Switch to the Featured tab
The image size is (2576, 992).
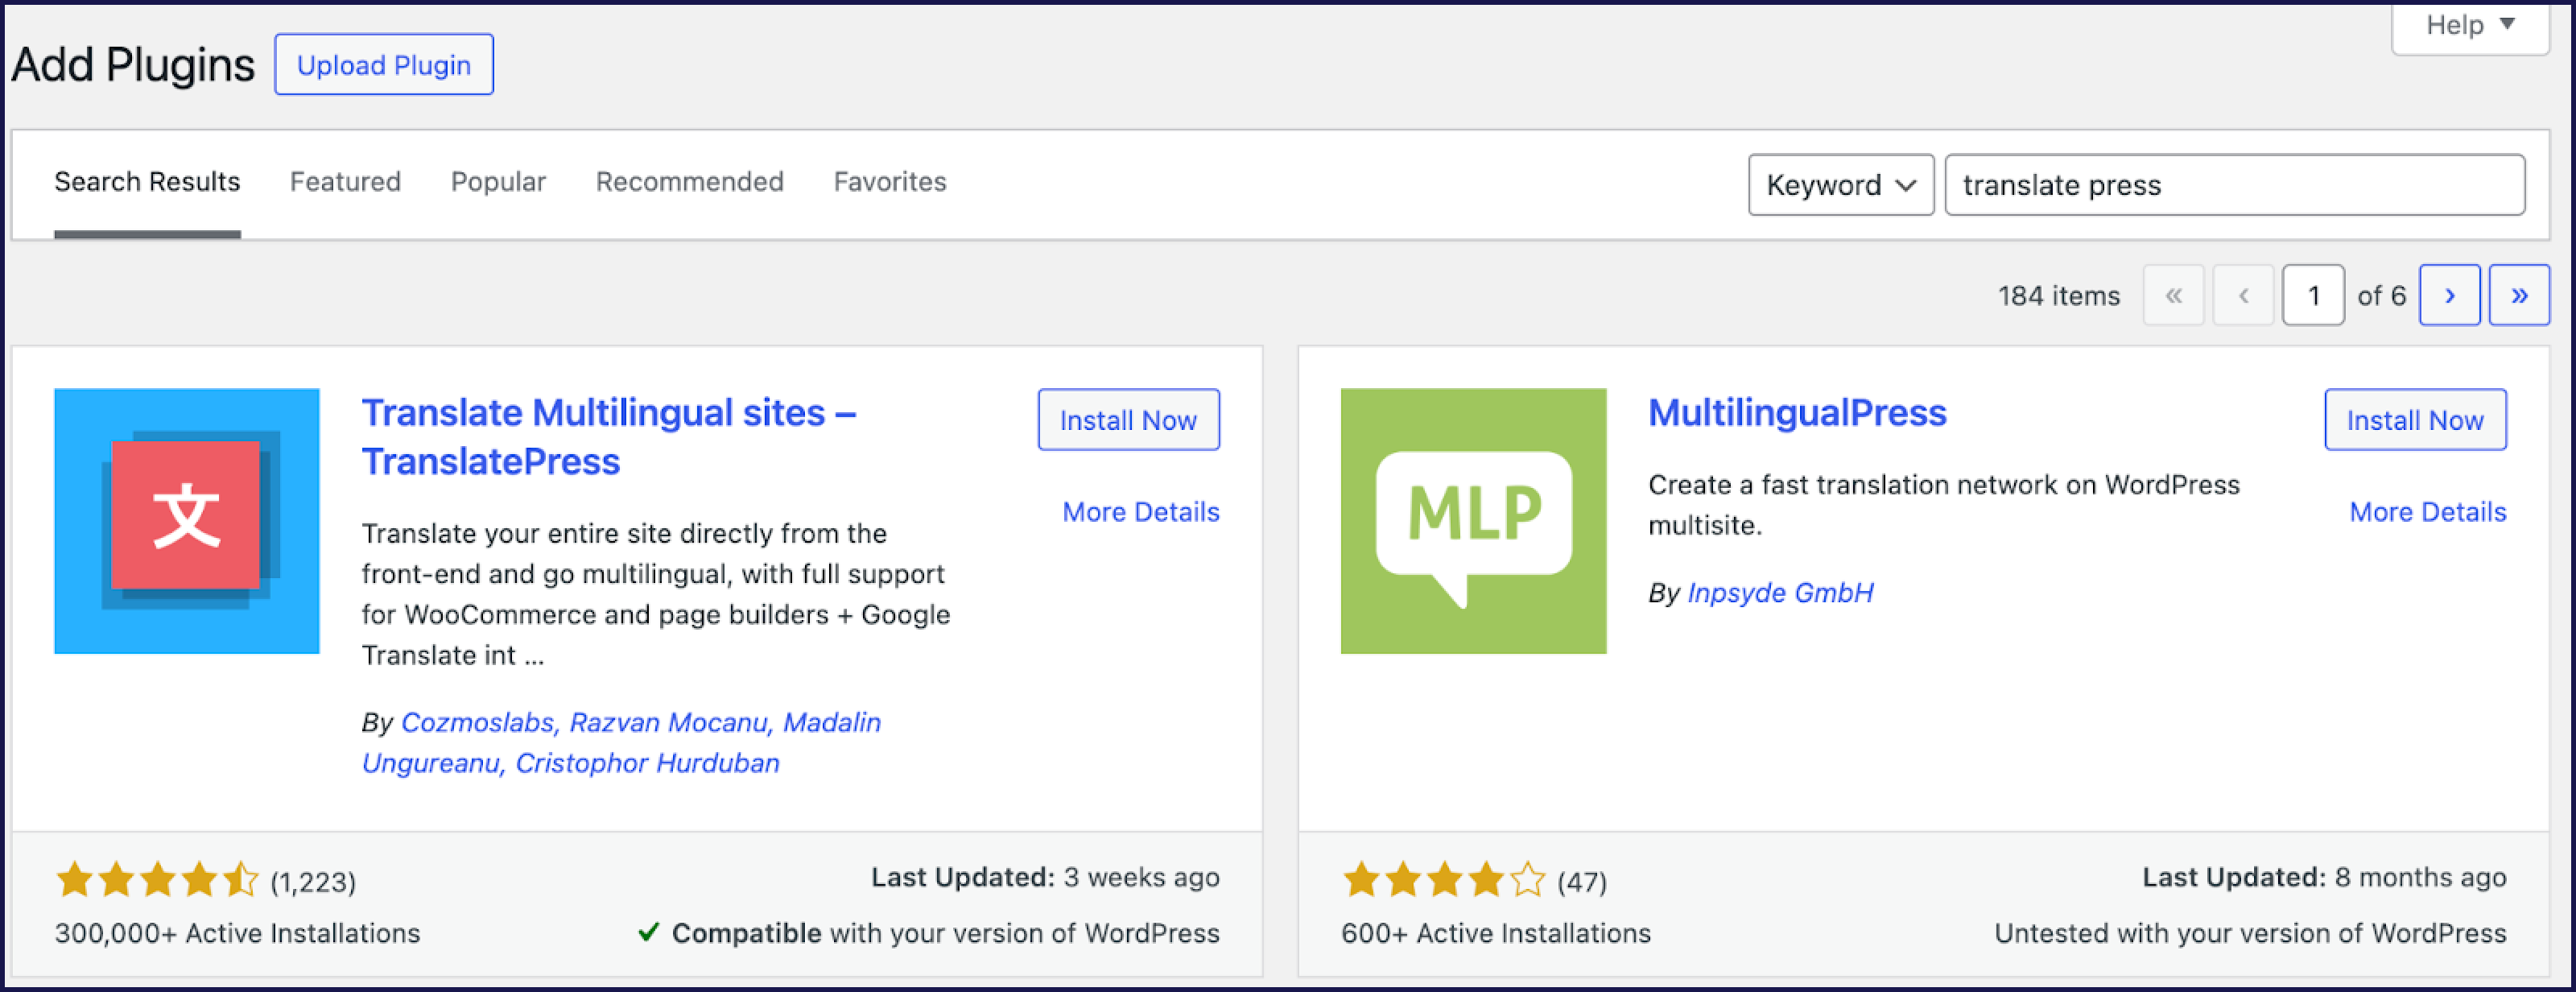[x=345, y=182]
